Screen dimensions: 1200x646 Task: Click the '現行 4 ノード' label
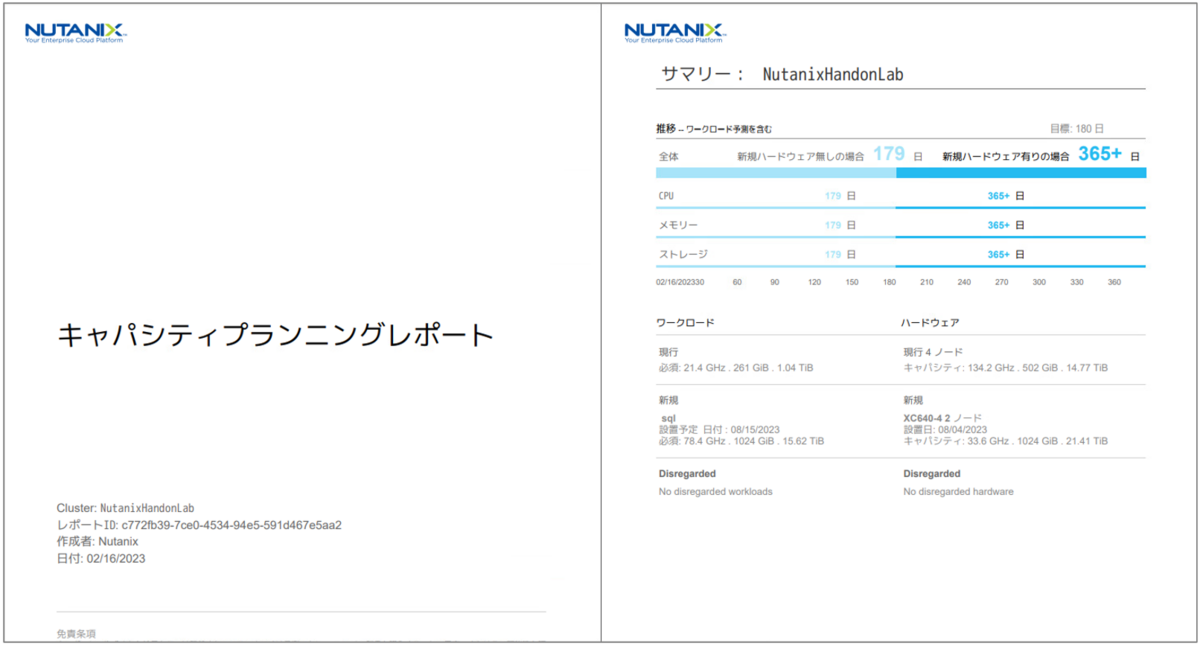click(x=934, y=353)
